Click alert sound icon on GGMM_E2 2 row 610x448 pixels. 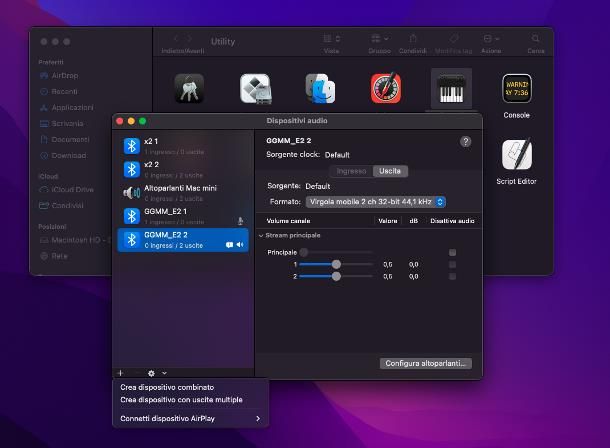[230, 245]
